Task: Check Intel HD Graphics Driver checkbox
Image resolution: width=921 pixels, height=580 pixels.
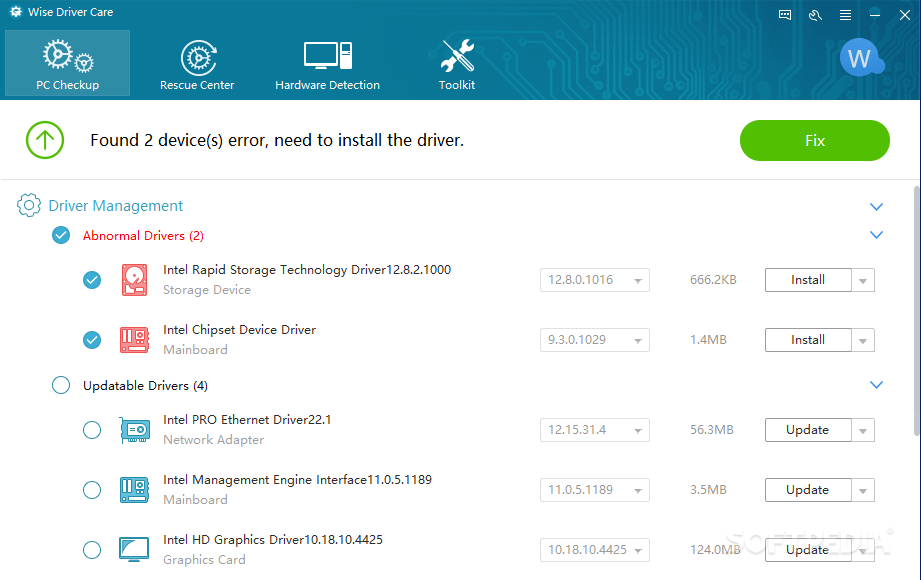Action: pos(92,550)
